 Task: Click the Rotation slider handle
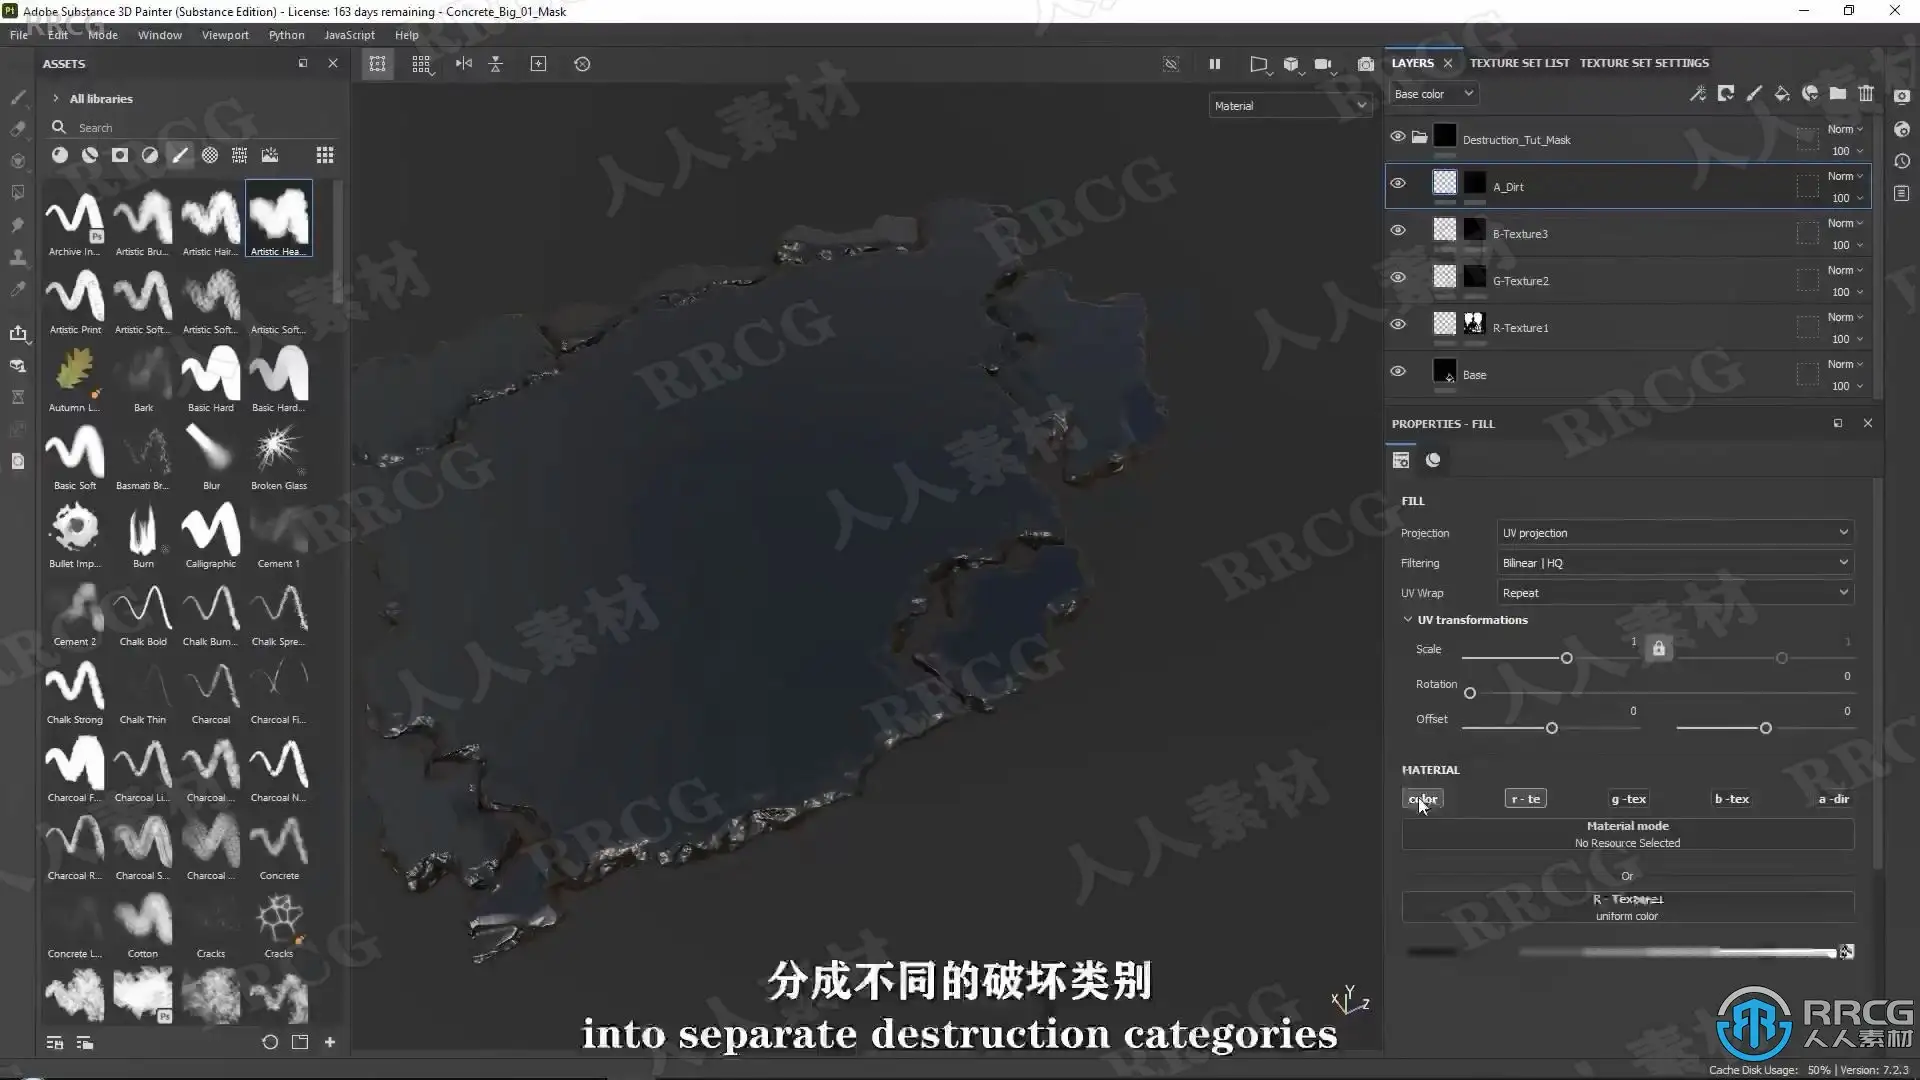[1470, 693]
